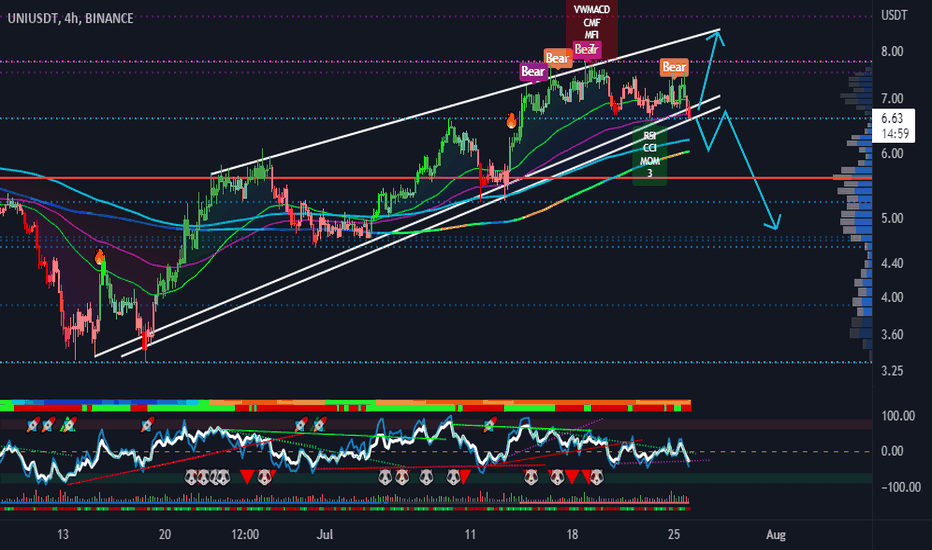Screen dimensions: 932x550
Task: Select the pink Bear label inside the VWMACD box
Action: (x=587, y=49)
